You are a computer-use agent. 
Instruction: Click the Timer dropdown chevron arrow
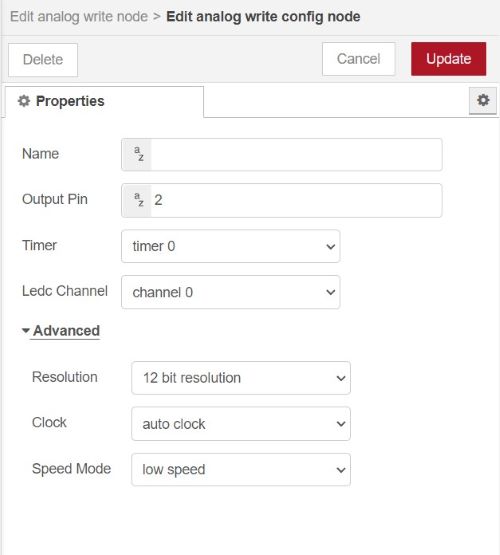[x=331, y=246]
